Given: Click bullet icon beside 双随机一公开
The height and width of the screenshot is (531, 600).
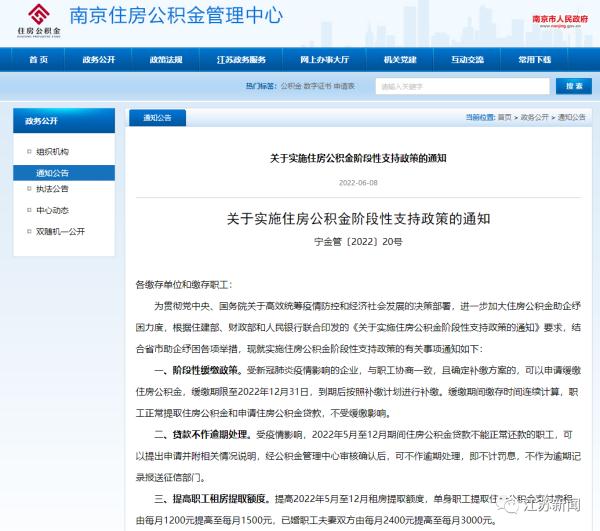Looking at the screenshot, I should click(x=28, y=231).
